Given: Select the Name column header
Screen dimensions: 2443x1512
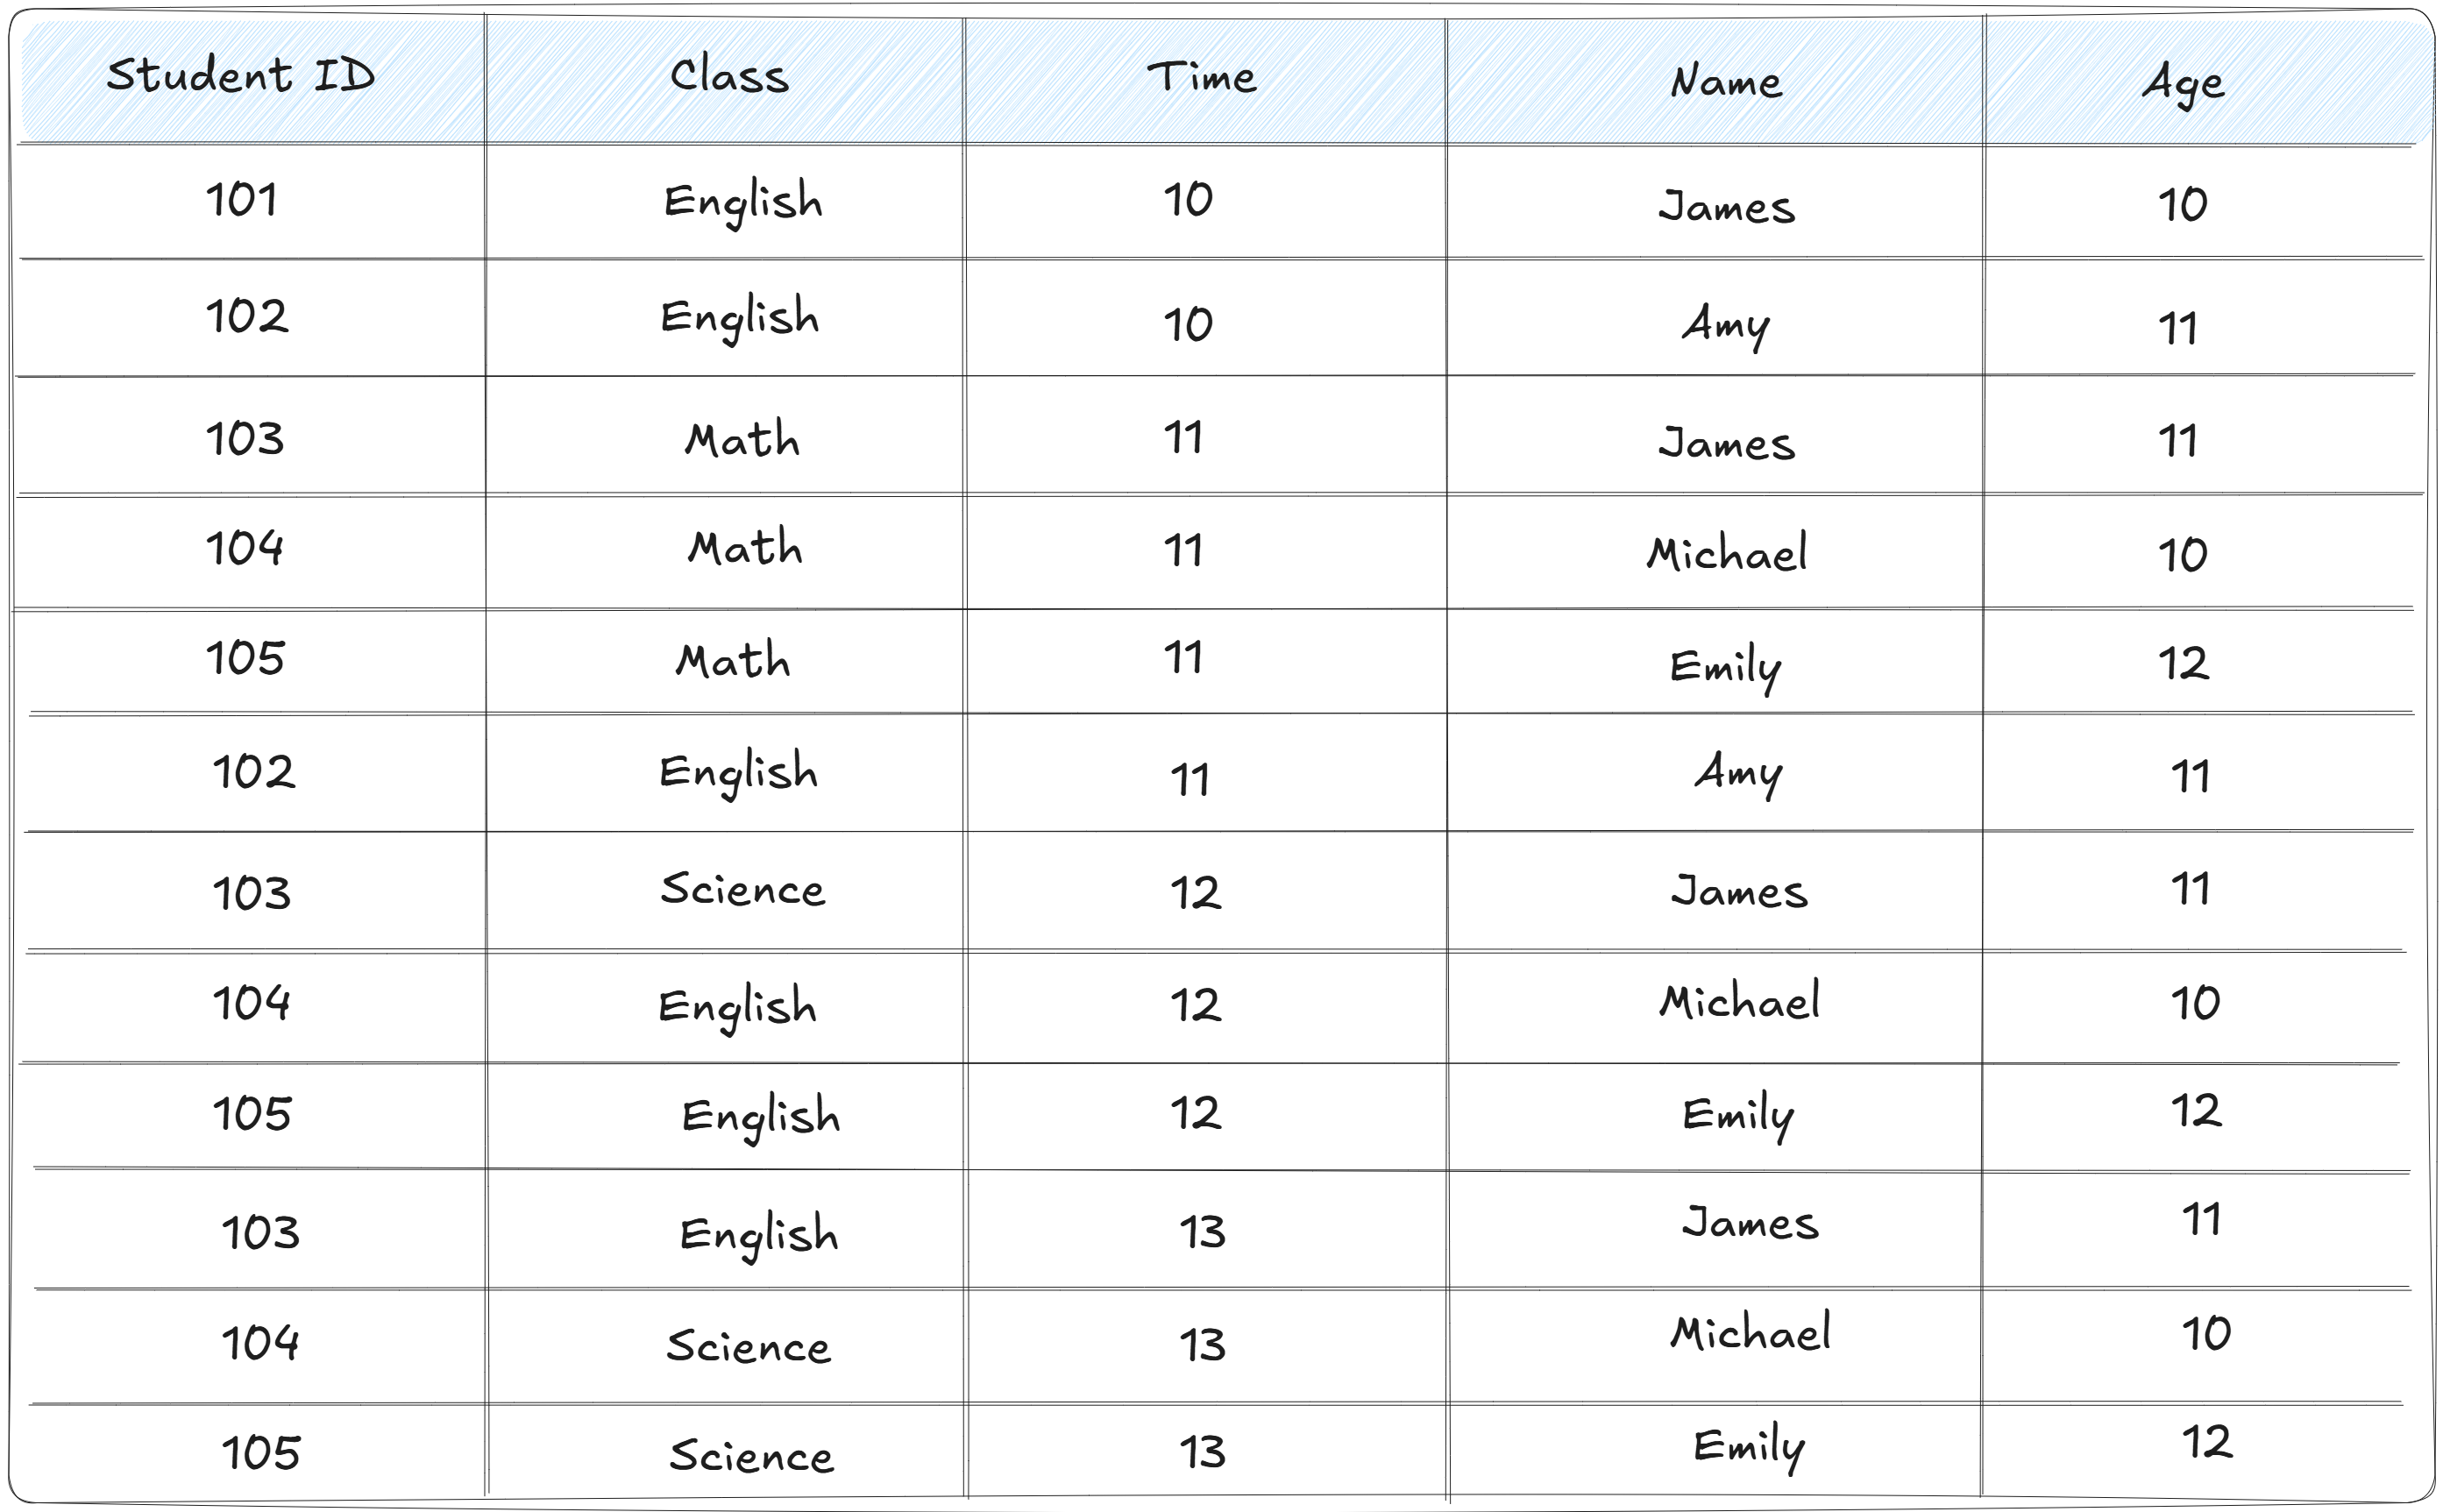Looking at the screenshot, I should [1726, 81].
